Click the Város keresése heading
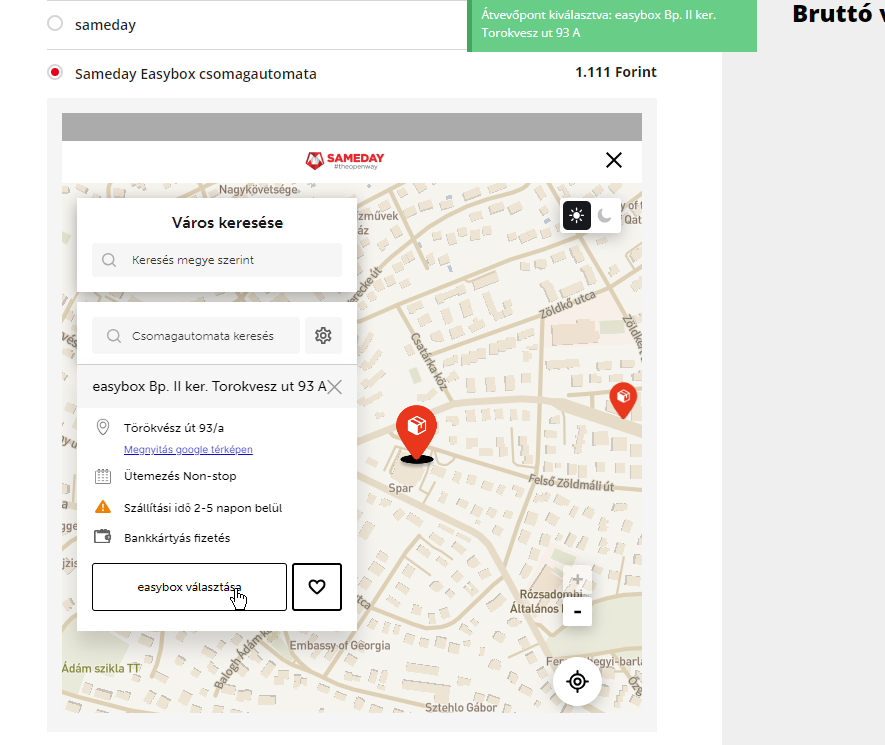 click(227, 222)
